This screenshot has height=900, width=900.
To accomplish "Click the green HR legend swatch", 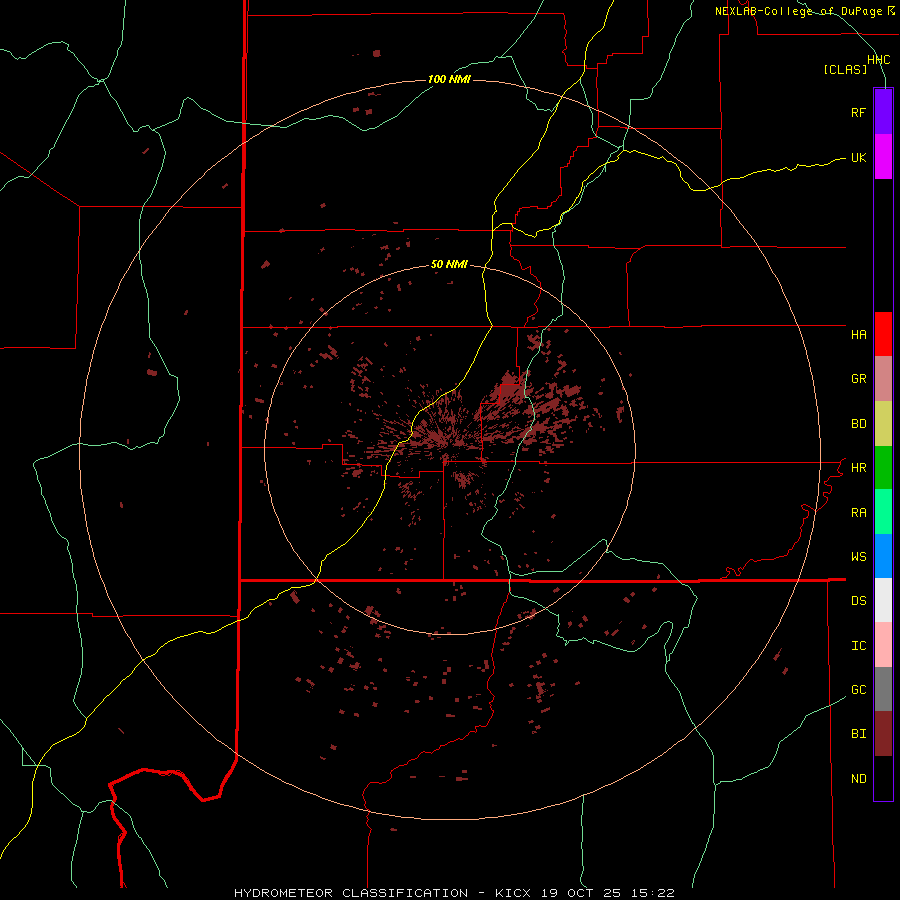I will pyautogui.click(x=883, y=468).
